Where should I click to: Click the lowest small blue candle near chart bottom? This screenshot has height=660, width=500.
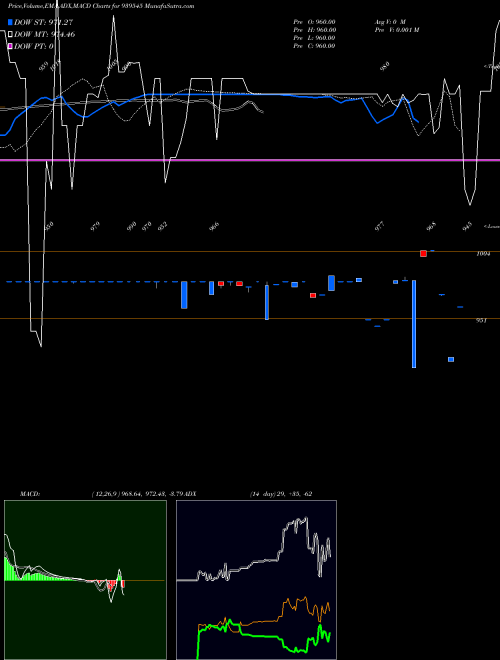pos(451,359)
